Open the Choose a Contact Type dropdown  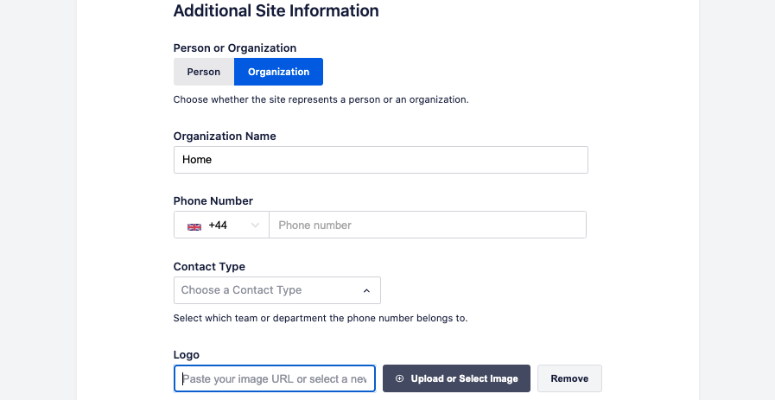pyautogui.click(x=277, y=290)
